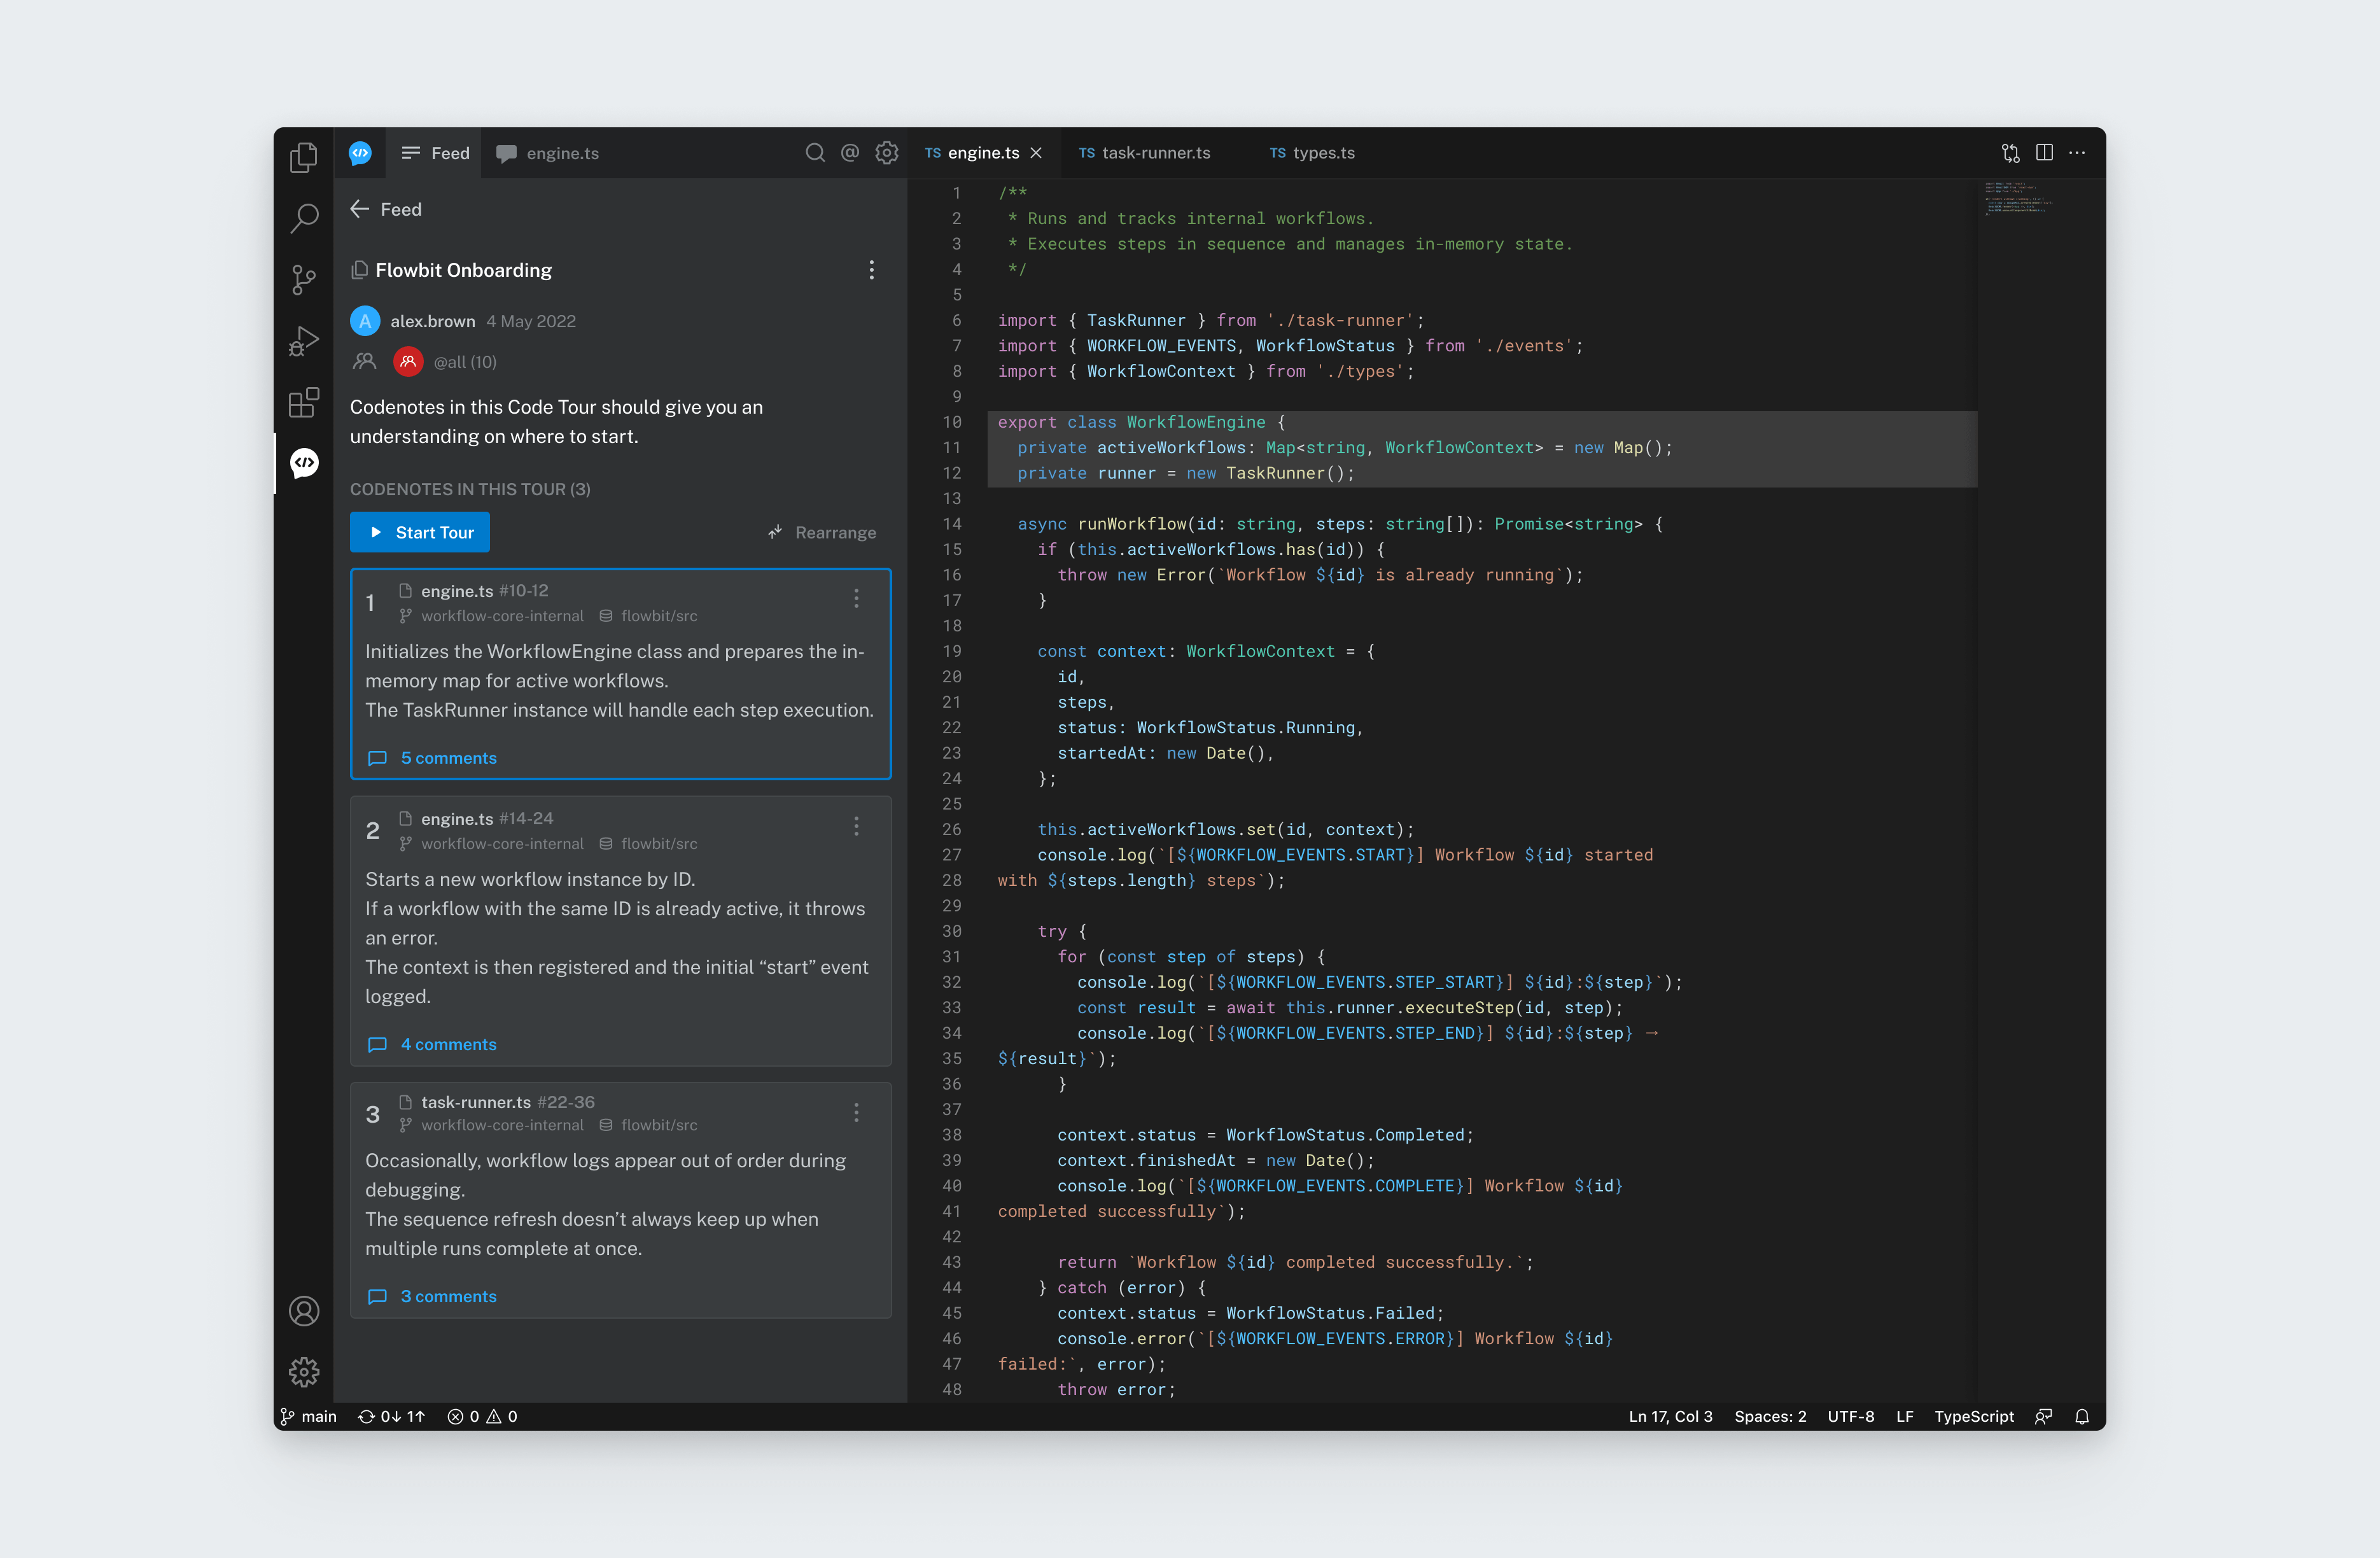
Task: Click the compare changes icon in editor toolbar
Action: pyautogui.click(x=2010, y=153)
